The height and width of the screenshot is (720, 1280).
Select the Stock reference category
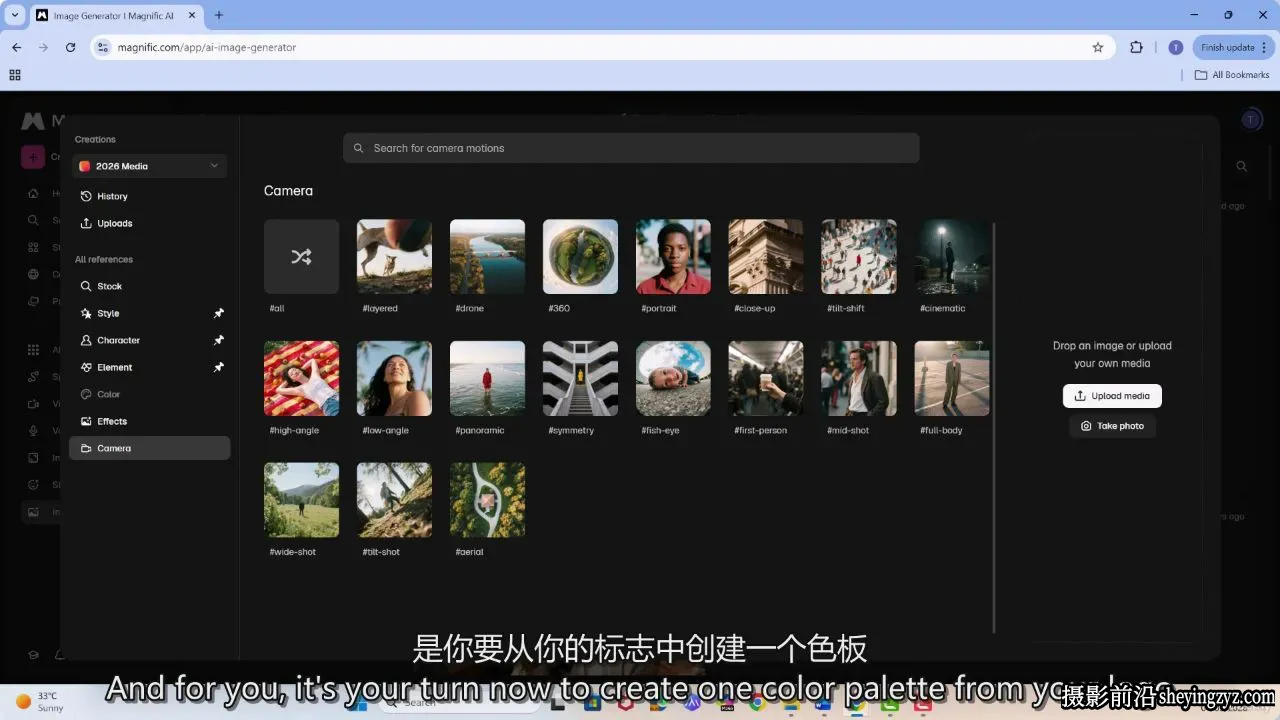pyautogui.click(x=149, y=286)
